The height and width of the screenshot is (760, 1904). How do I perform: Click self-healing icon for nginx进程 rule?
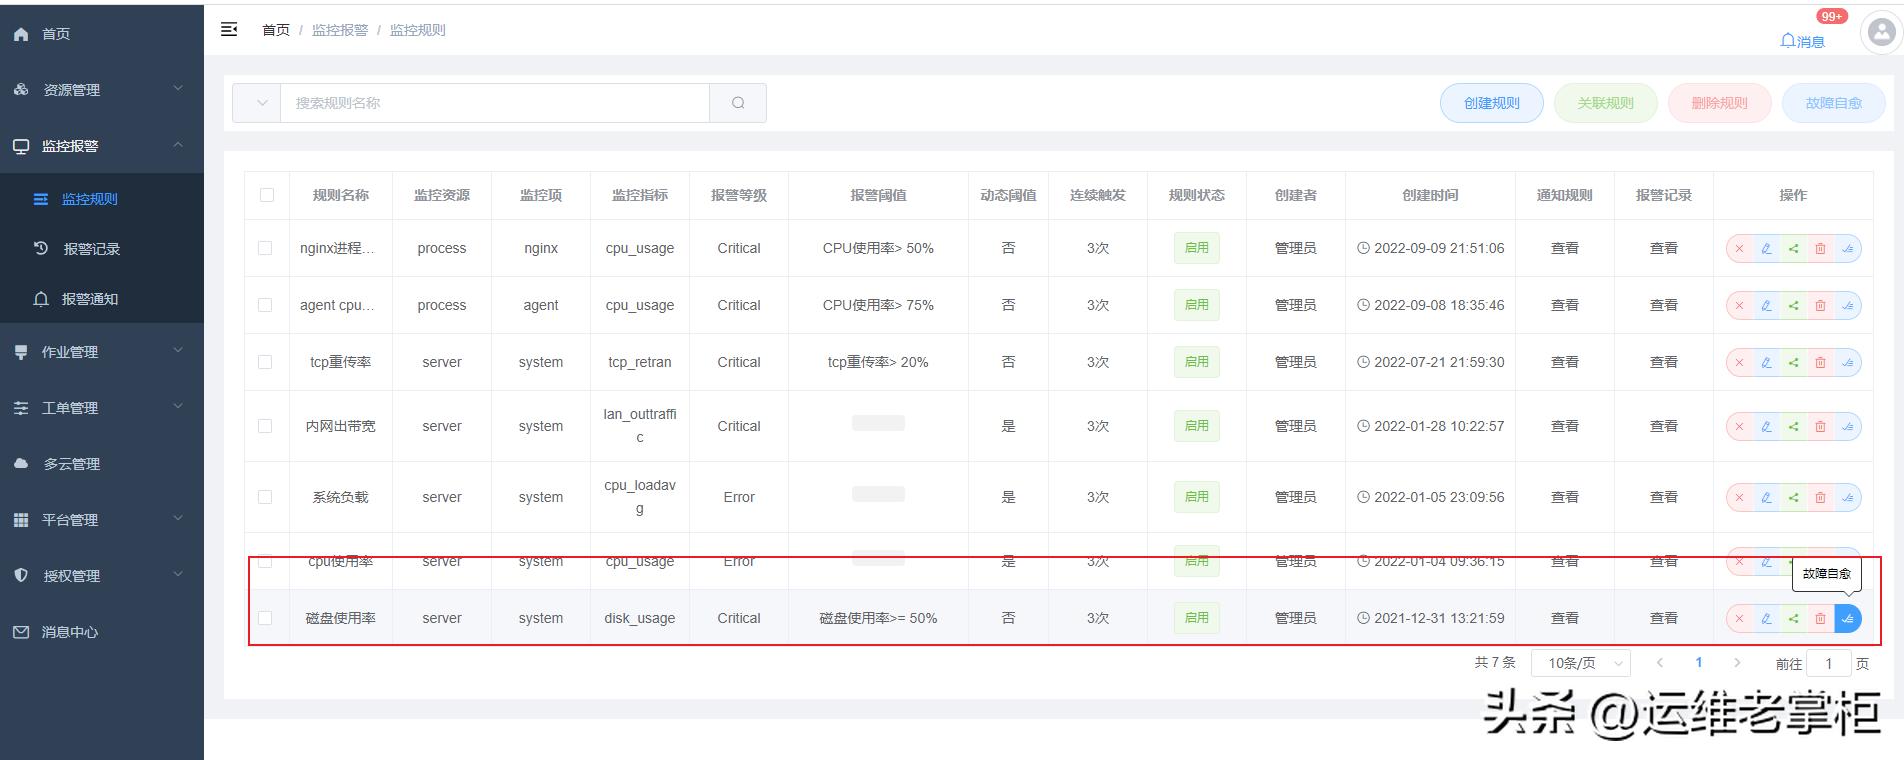(1847, 248)
